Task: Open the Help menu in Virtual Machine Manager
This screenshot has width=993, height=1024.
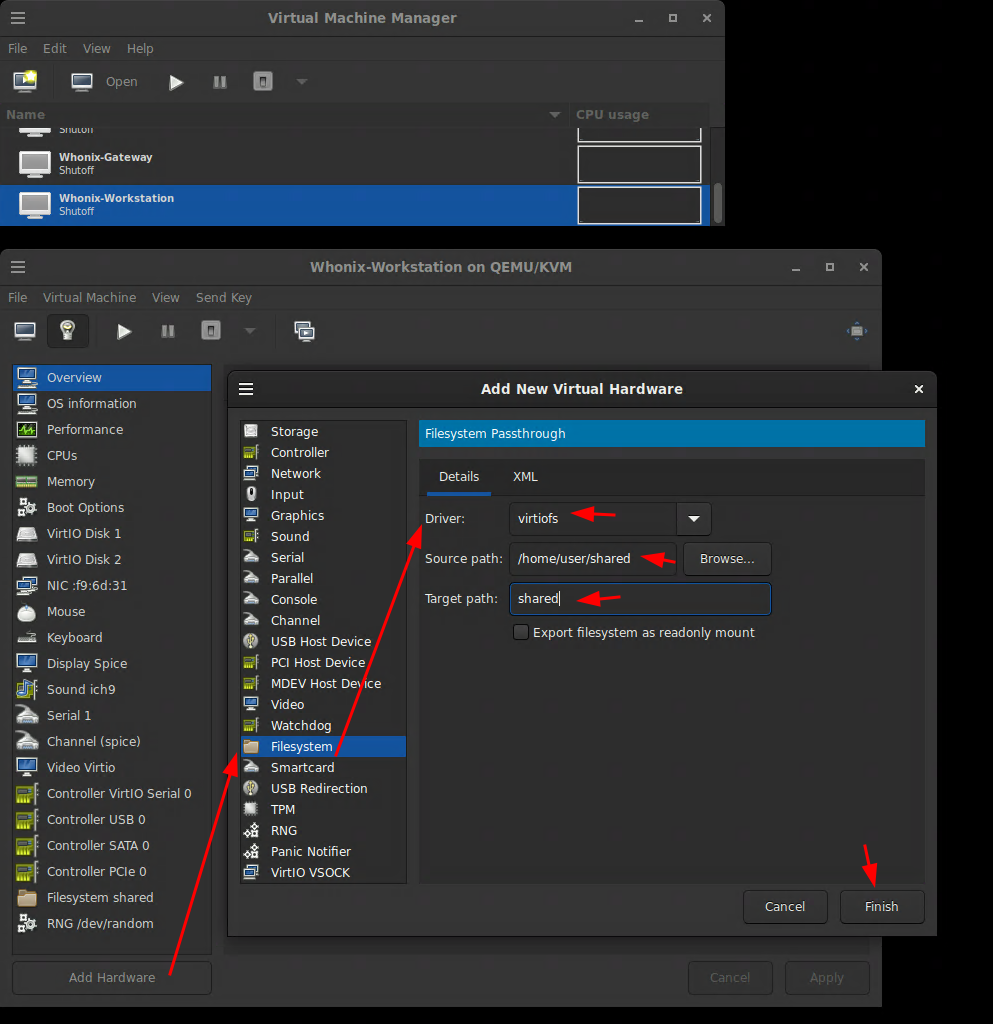Action: point(140,48)
